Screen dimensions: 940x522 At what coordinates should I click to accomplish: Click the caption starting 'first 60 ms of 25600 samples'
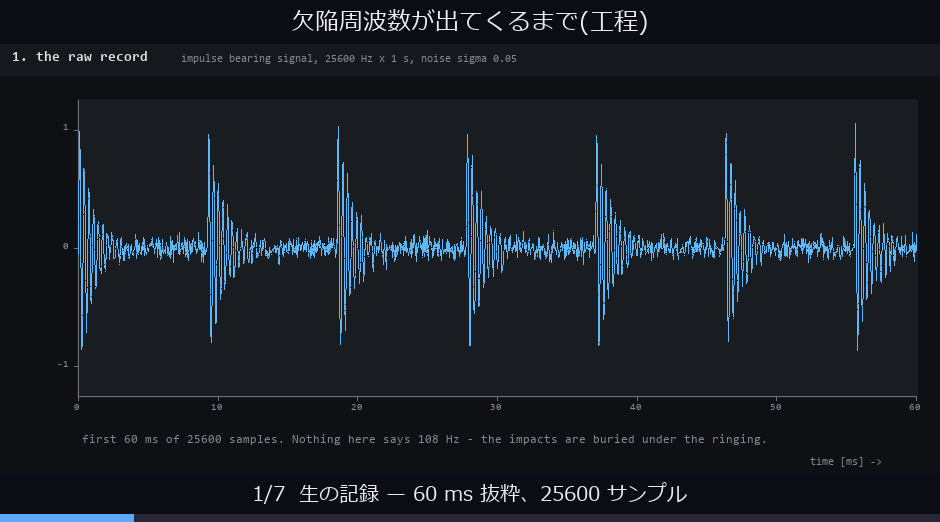(x=424, y=439)
